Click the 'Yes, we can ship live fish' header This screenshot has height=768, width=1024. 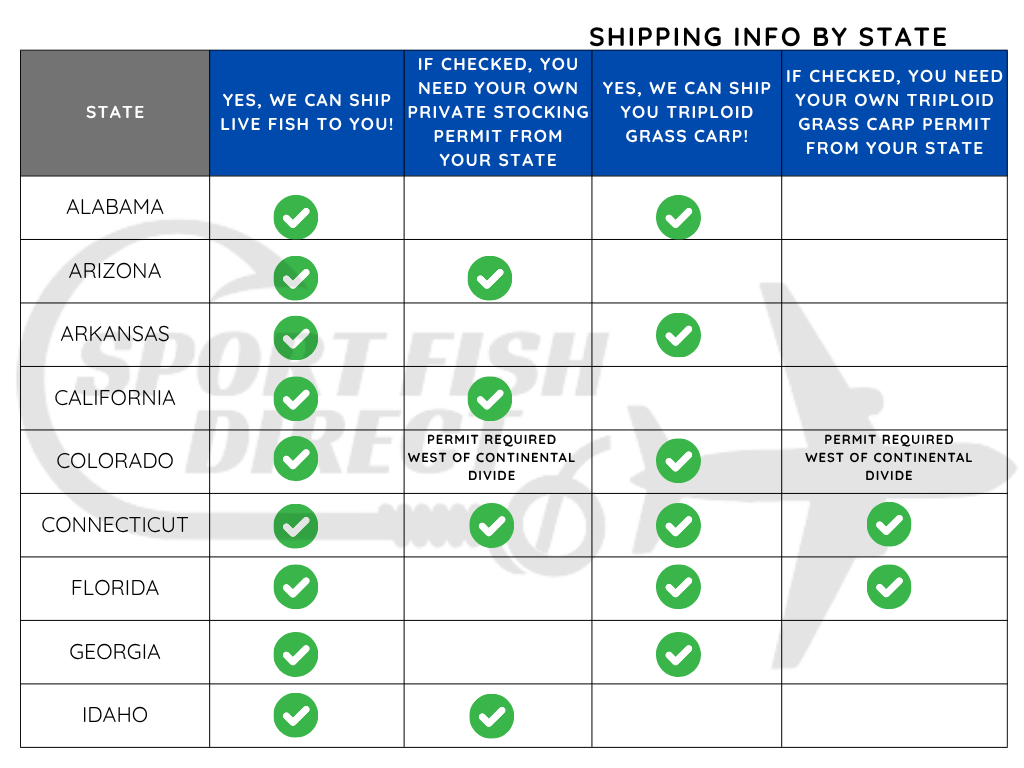307,112
